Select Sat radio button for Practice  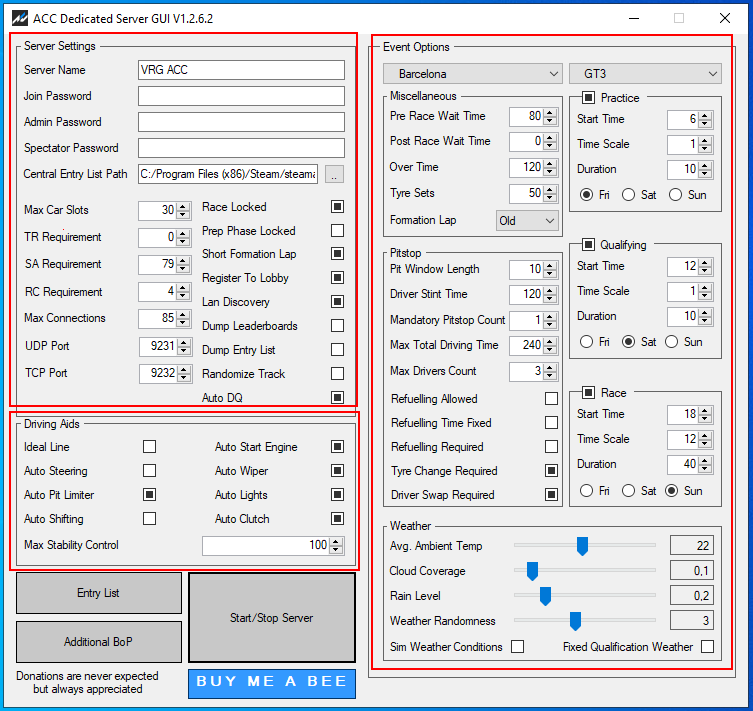coord(629,195)
